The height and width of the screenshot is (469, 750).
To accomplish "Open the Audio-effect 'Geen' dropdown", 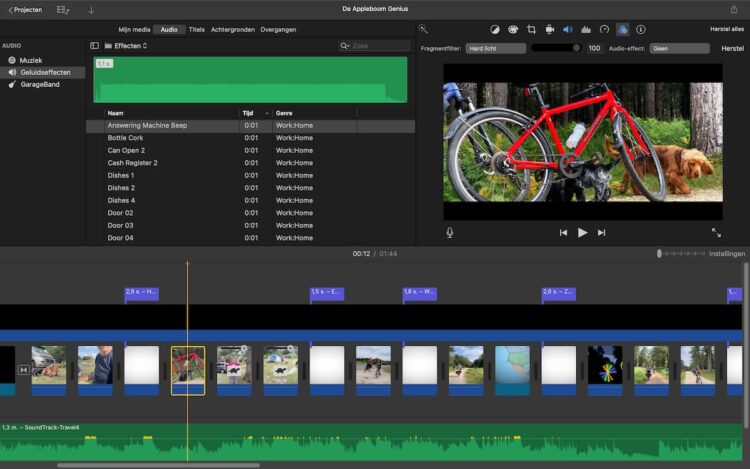I will point(679,48).
